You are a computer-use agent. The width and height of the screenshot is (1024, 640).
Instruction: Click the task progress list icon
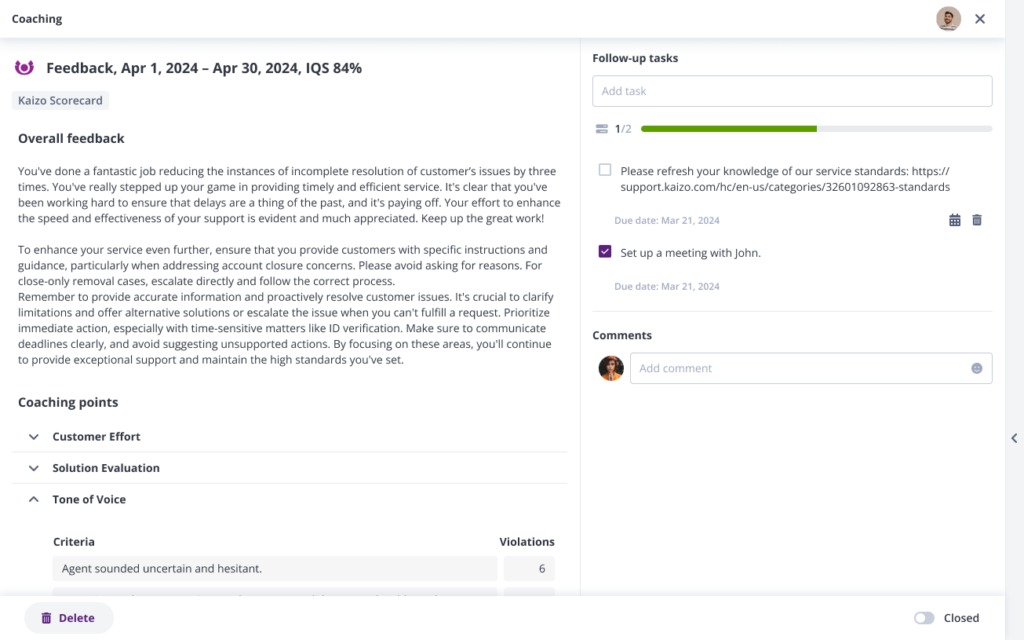click(601, 129)
